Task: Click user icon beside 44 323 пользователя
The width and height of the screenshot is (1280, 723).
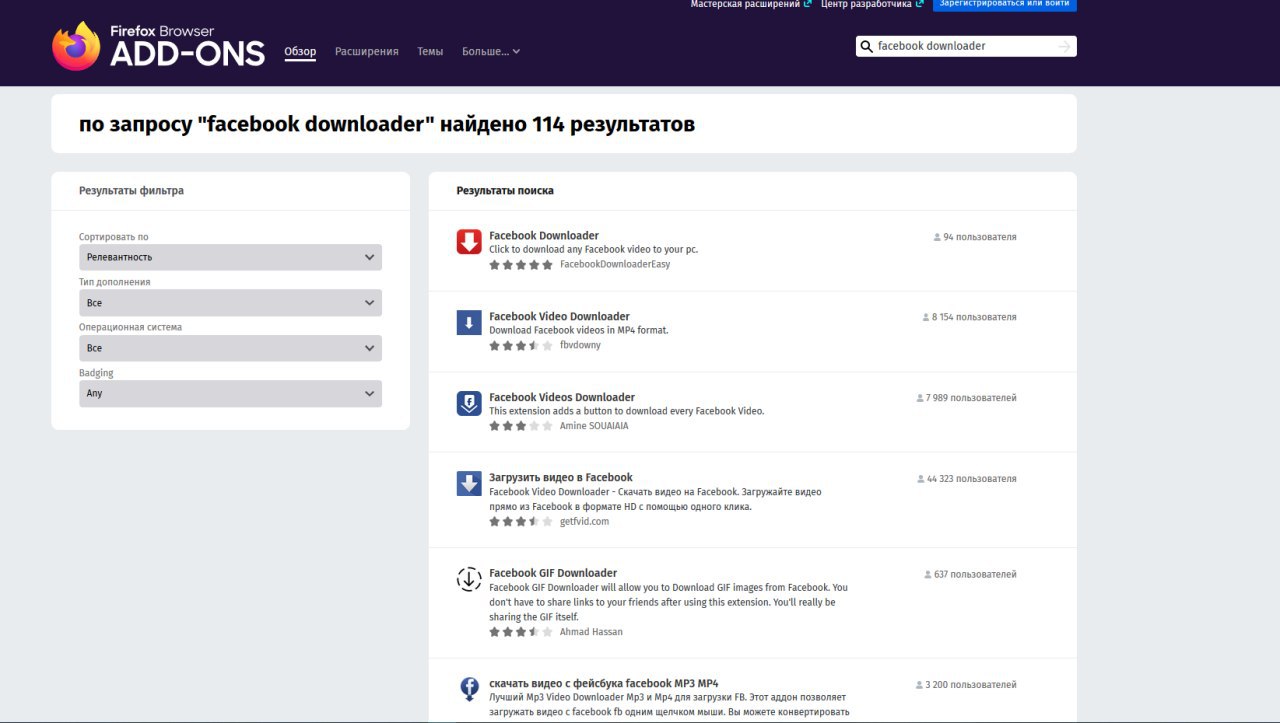Action: (921, 479)
